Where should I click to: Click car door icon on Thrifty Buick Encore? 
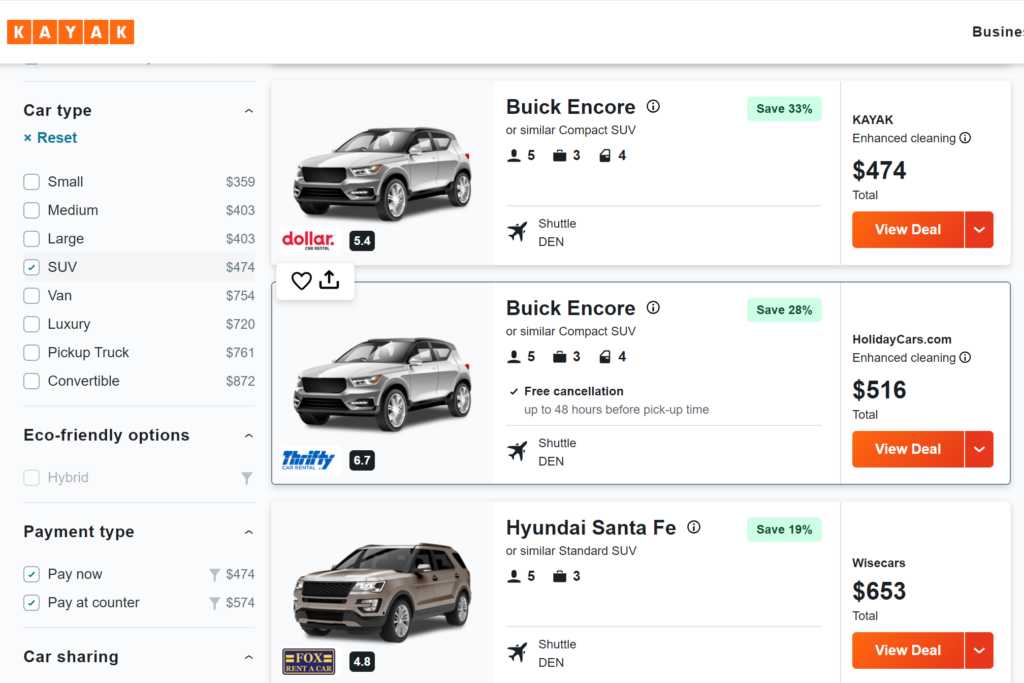click(605, 357)
